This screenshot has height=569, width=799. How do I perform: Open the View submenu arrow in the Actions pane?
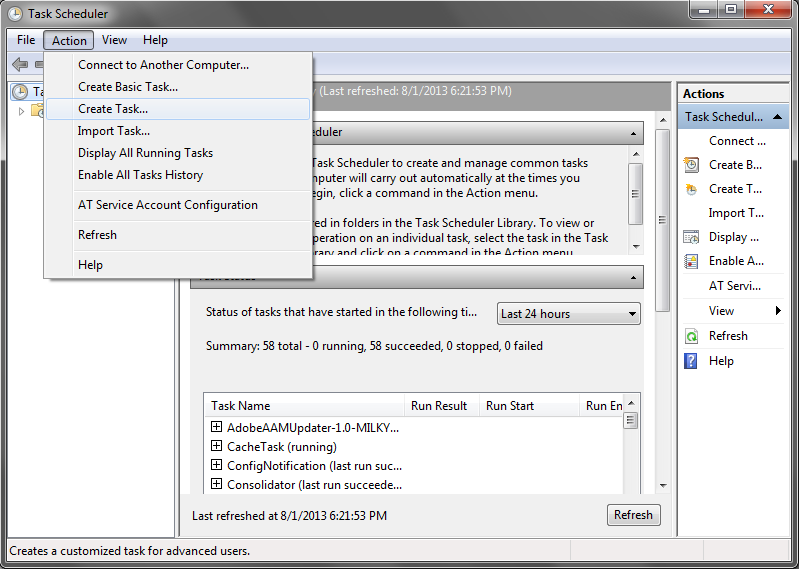[x=778, y=311]
